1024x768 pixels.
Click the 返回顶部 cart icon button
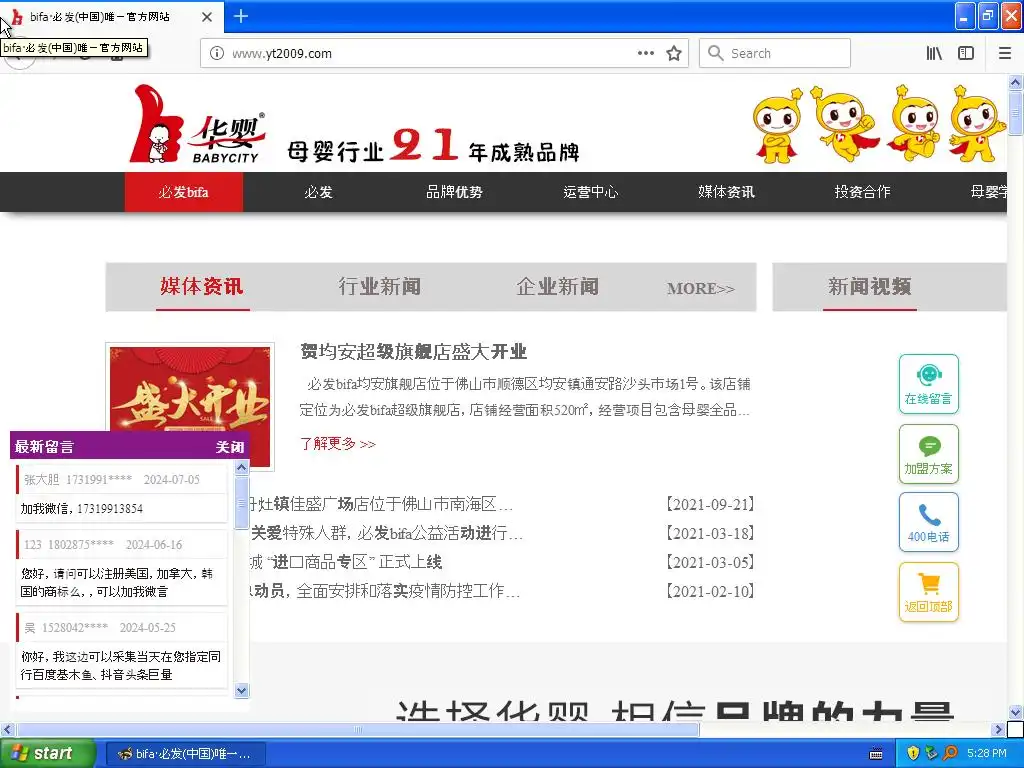pyautogui.click(x=929, y=592)
